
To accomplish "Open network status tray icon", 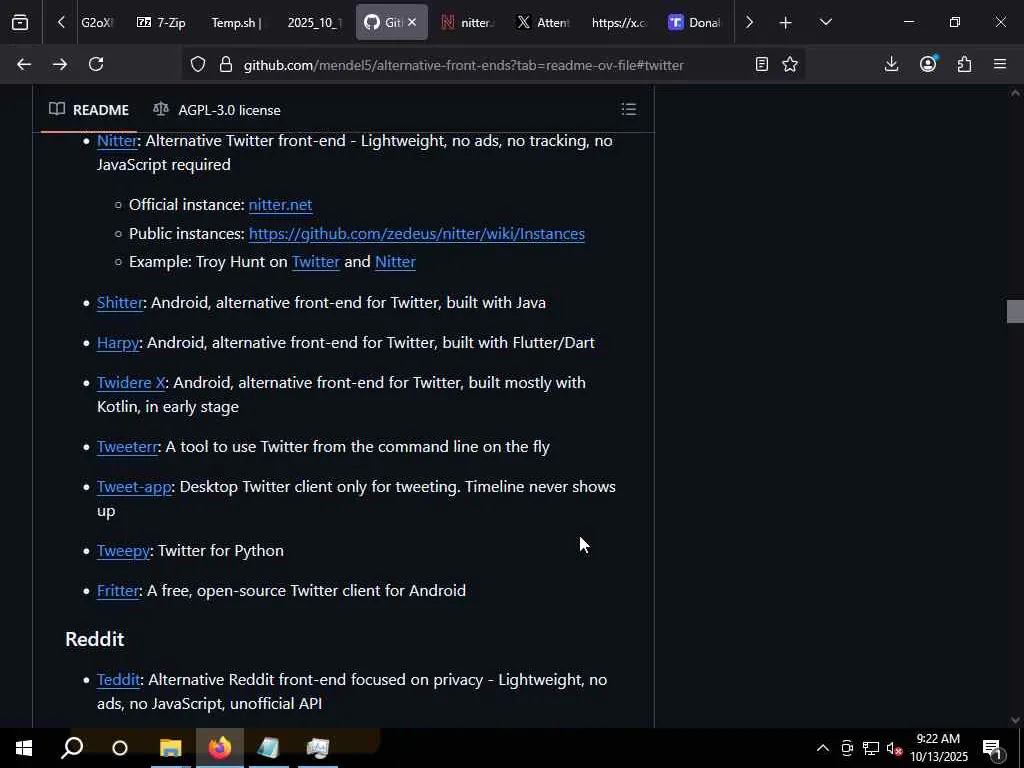I will pyautogui.click(x=871, y=748).
